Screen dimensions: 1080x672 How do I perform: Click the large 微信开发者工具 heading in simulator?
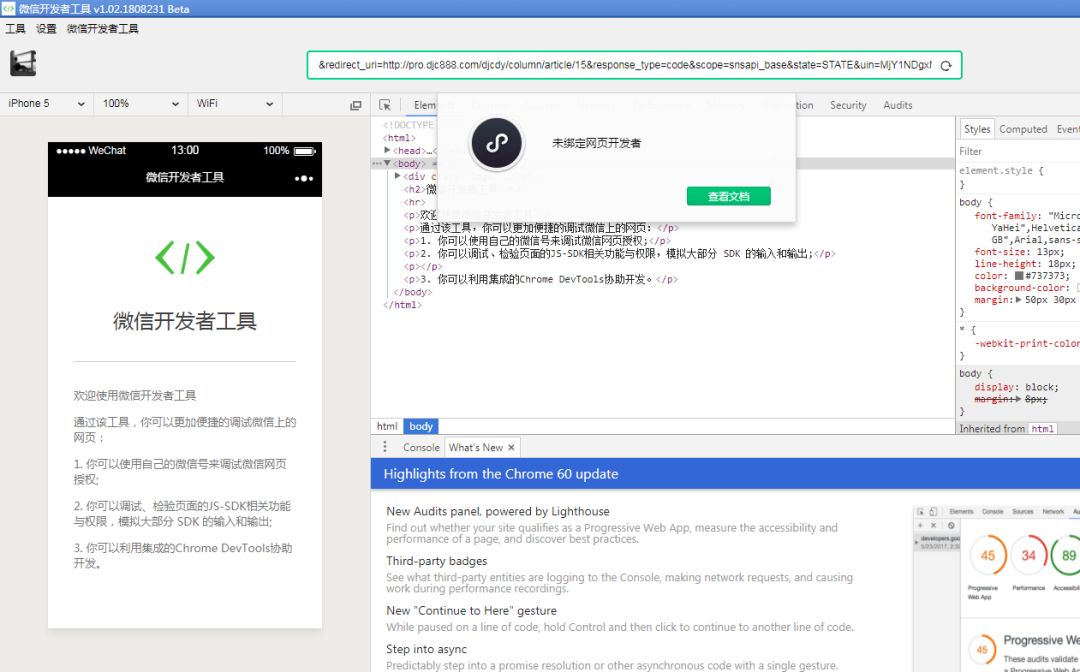coord(185,322)
